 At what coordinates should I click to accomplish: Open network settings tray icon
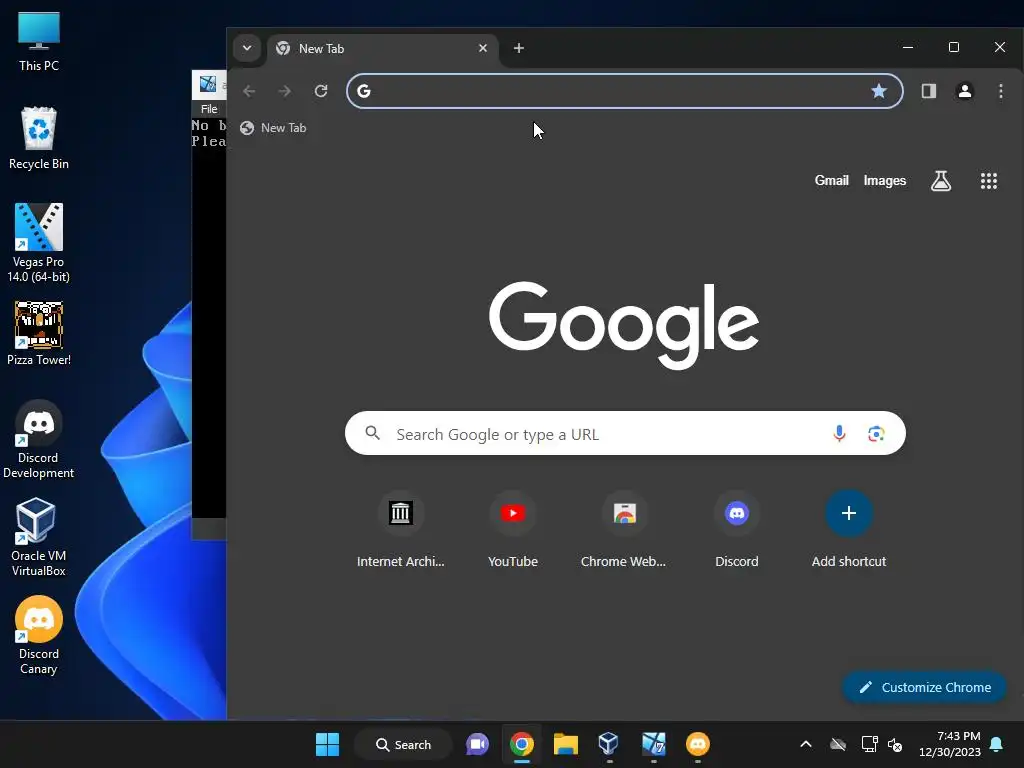[869, 744]
